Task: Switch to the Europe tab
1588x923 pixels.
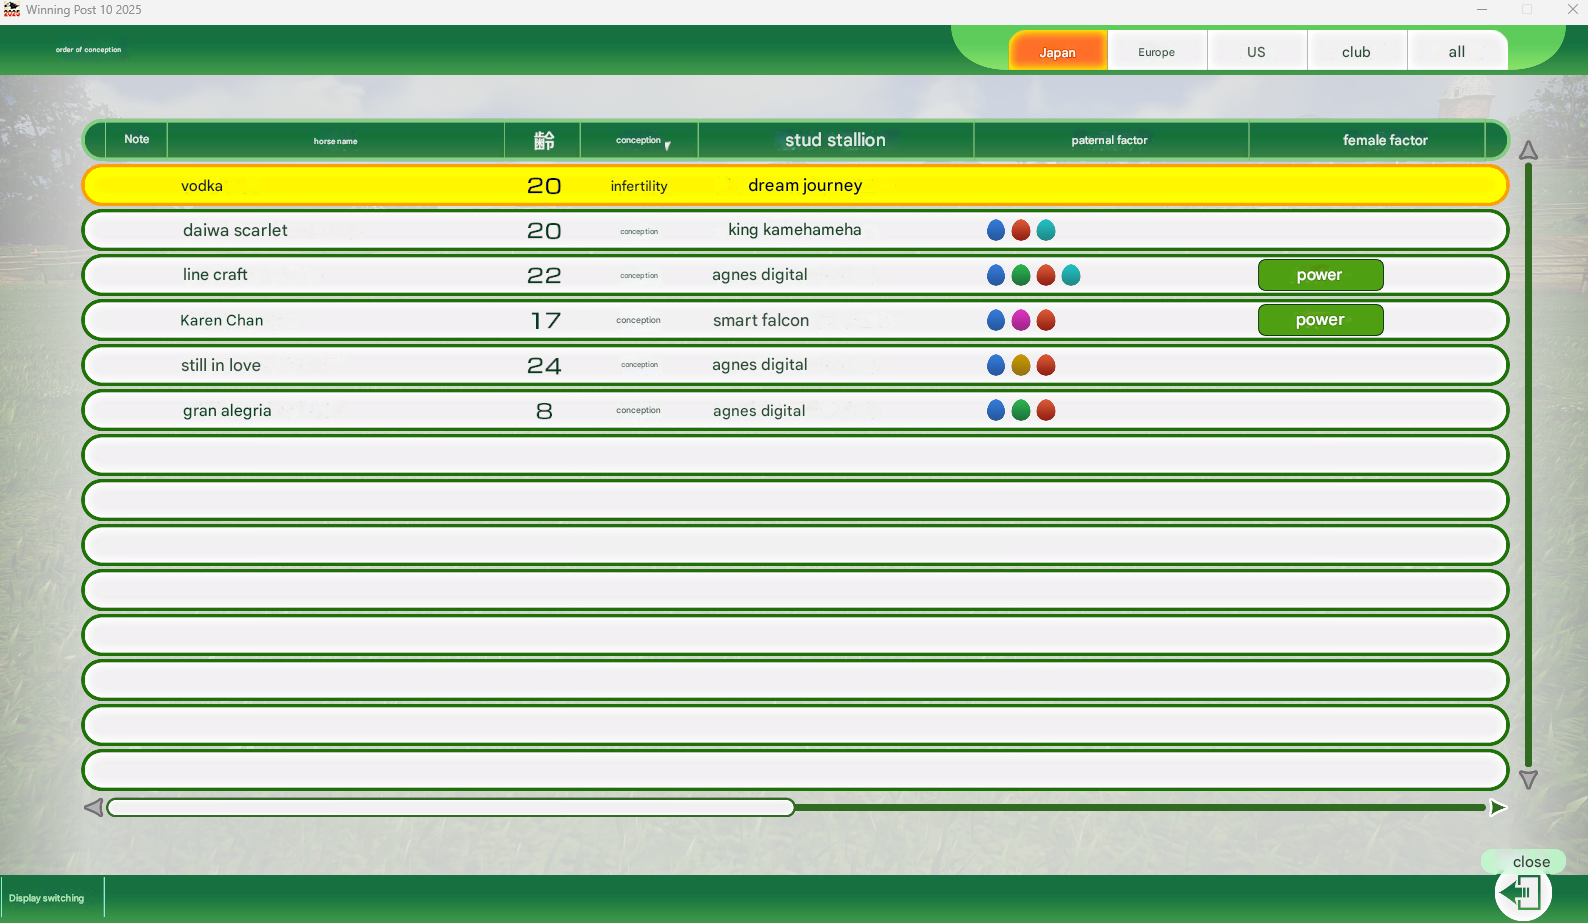Action: (x=1157, y=51)
